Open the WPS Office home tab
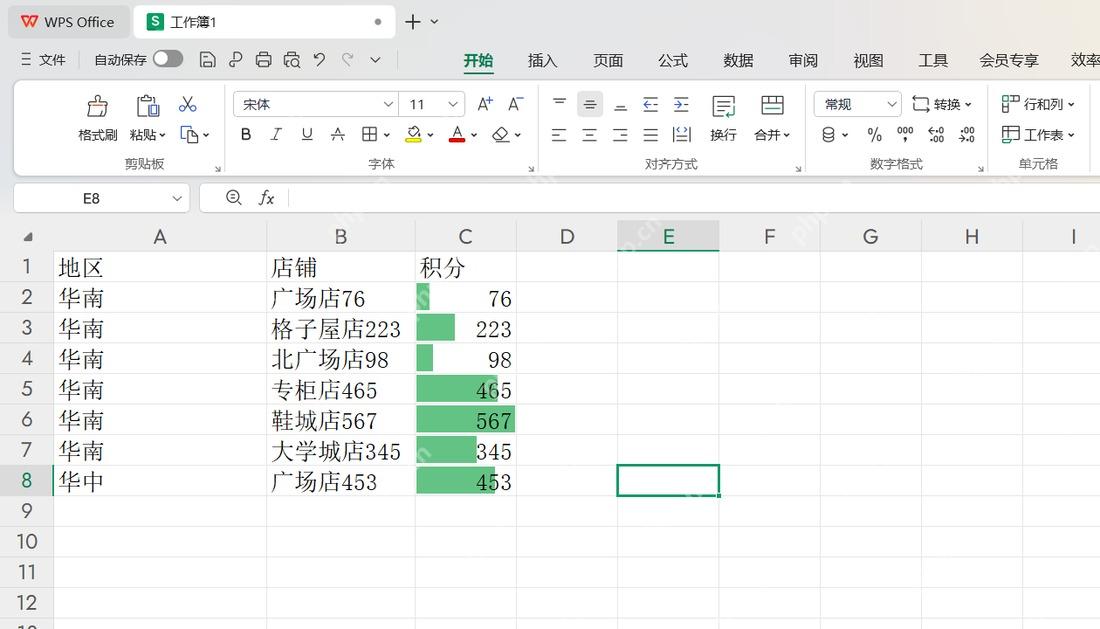The height and width of the screenshot is (629, 1100). (68, 22)
